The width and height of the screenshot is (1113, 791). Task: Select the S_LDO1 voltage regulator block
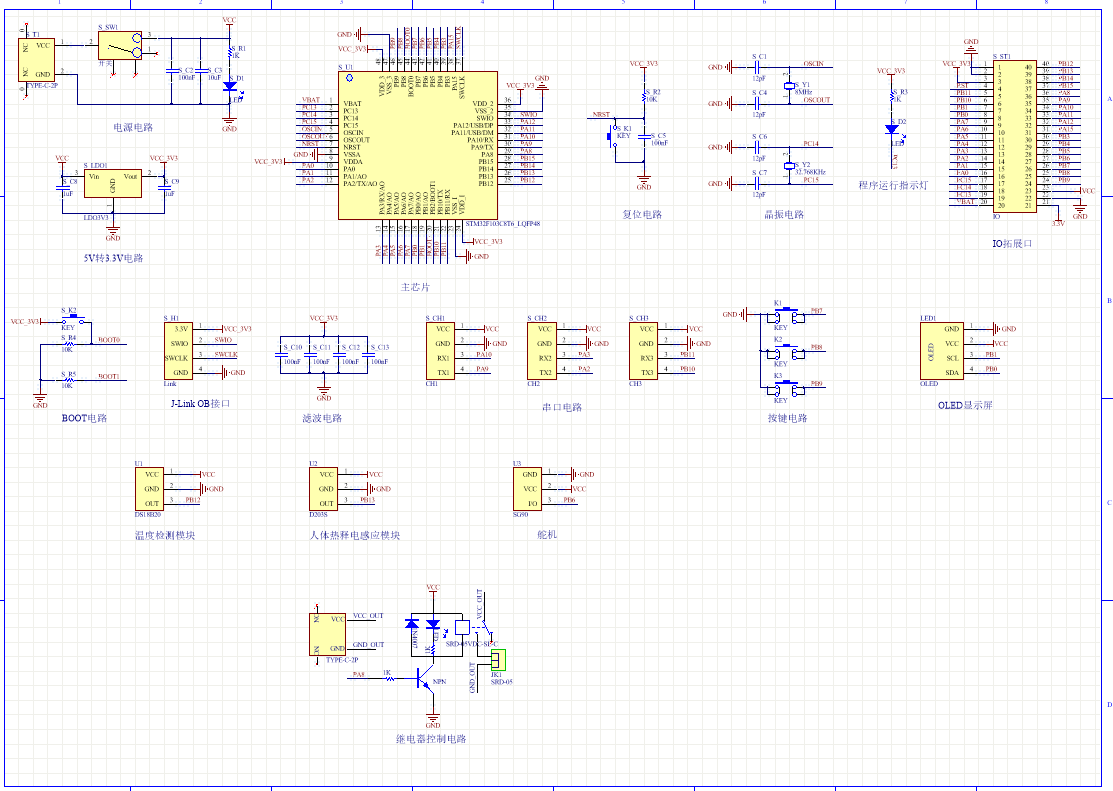(113, 183)
